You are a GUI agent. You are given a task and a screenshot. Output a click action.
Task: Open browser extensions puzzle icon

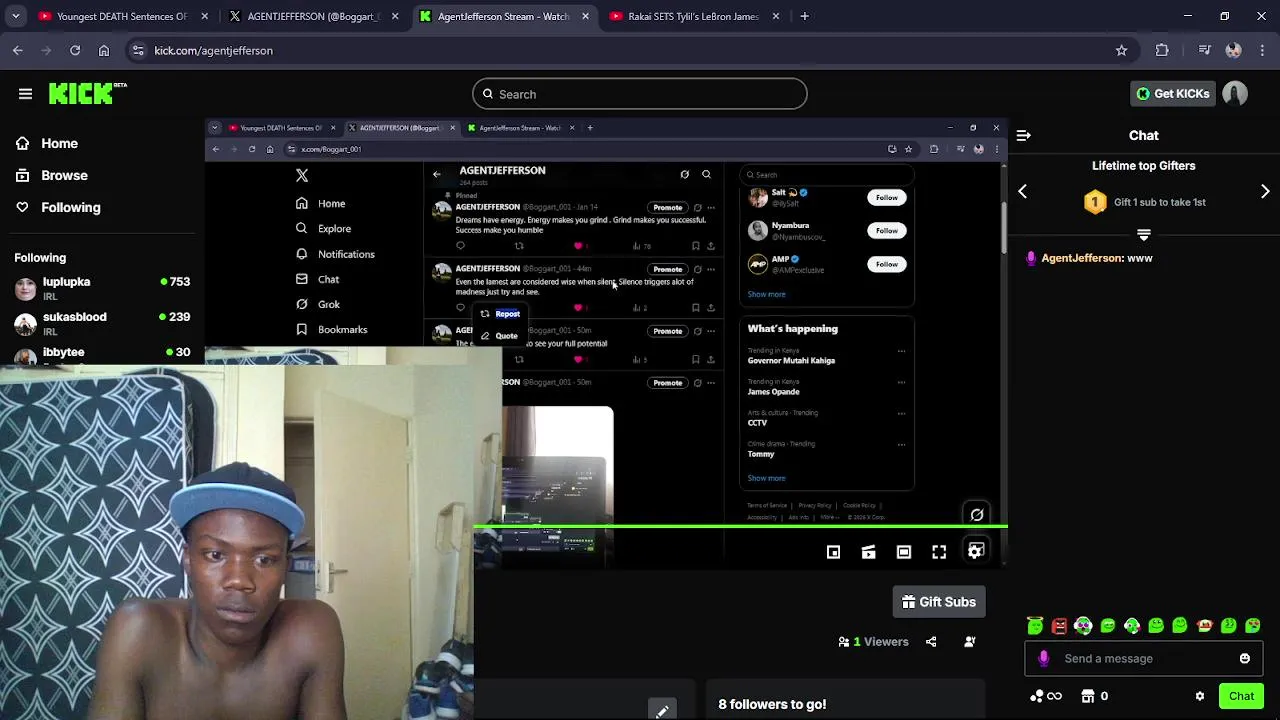pos(1162,50)
